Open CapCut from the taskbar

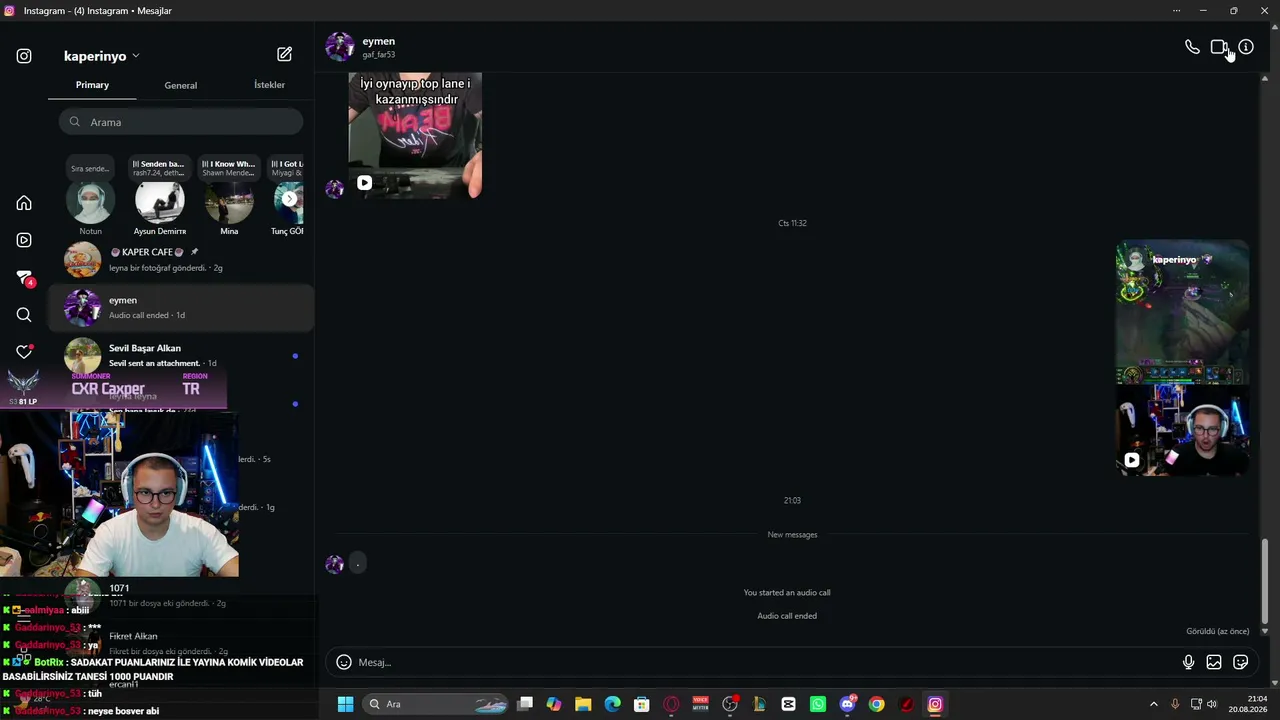[789, 704]
